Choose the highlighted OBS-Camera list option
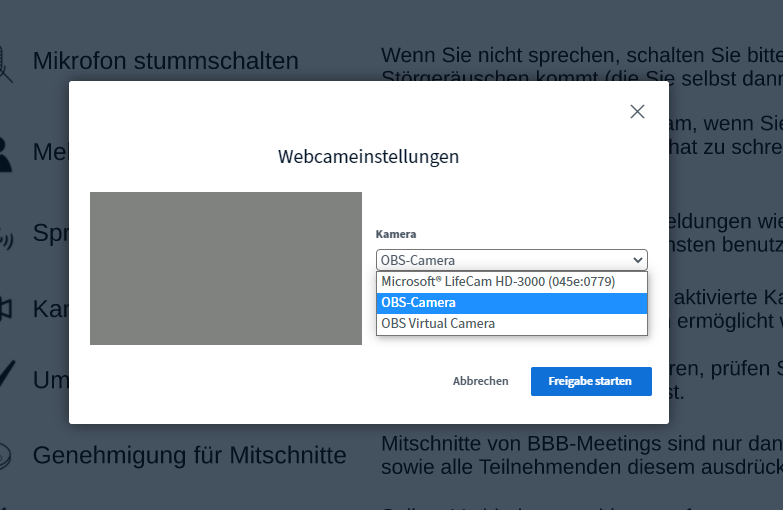Screen dimensions: 783x510 point(511,303)
